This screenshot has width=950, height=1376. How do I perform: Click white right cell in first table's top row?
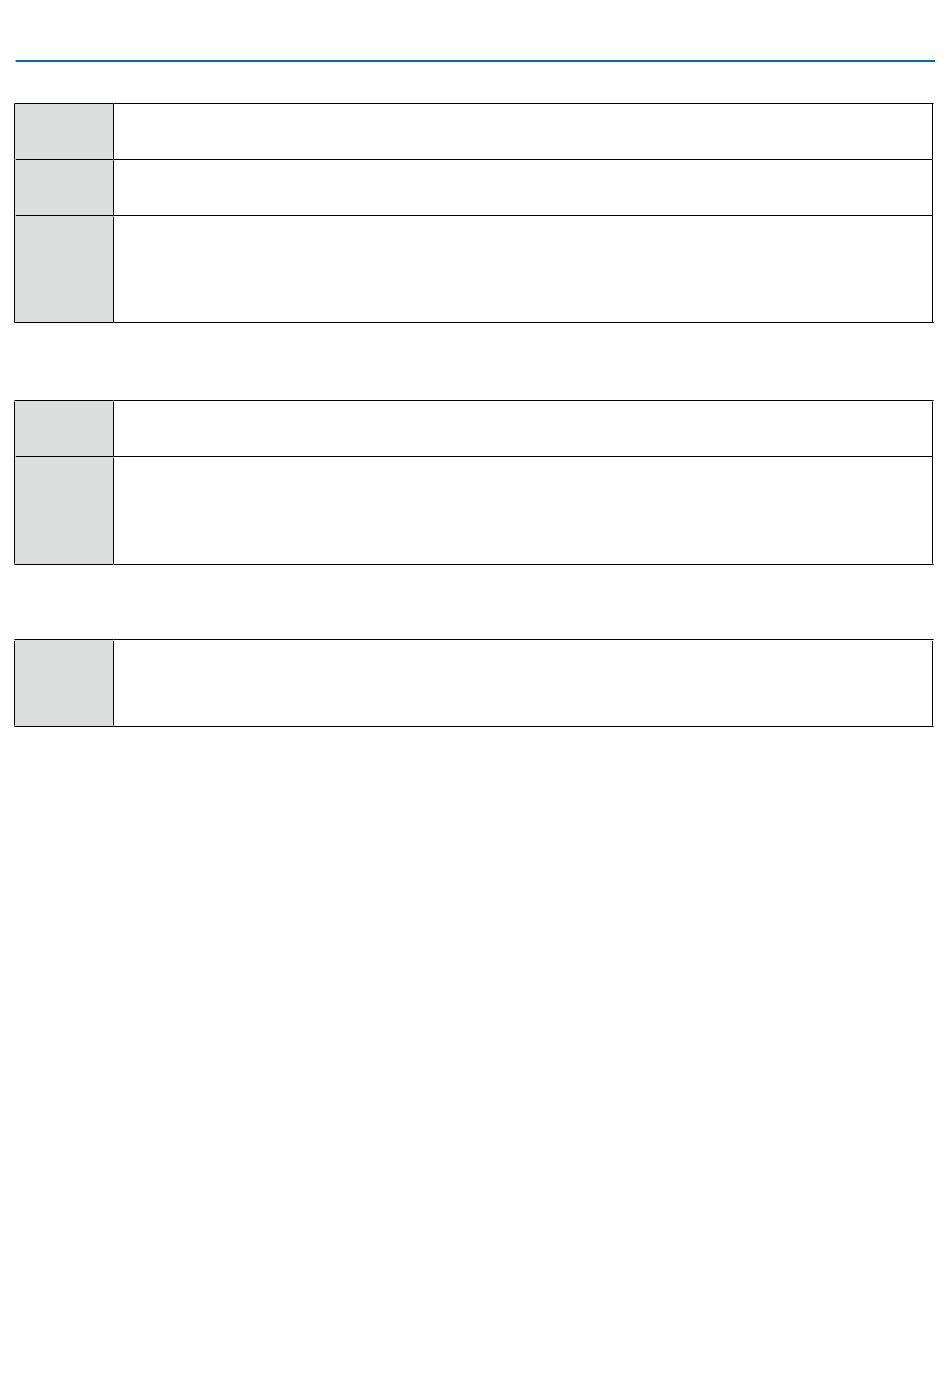[522, 131]
